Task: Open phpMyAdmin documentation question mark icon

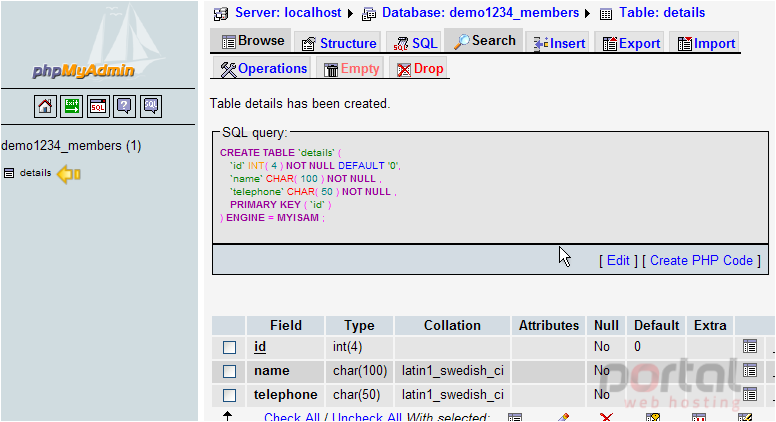Action: pyautogui.click(x=124, y=106)
